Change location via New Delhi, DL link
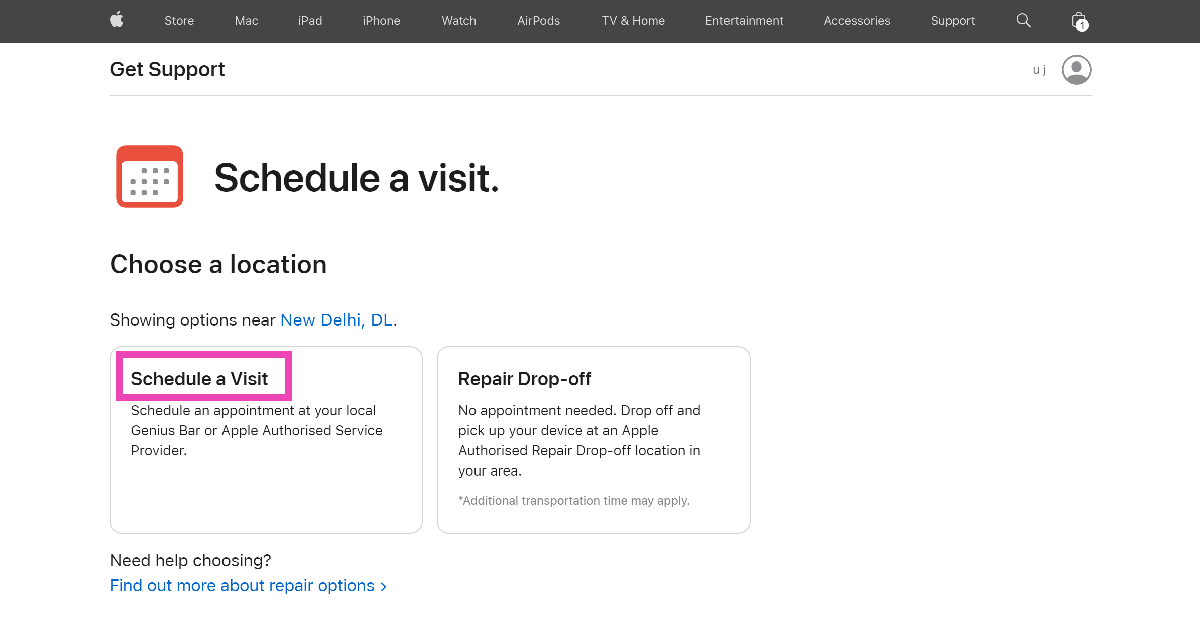 tap(336, 320)
